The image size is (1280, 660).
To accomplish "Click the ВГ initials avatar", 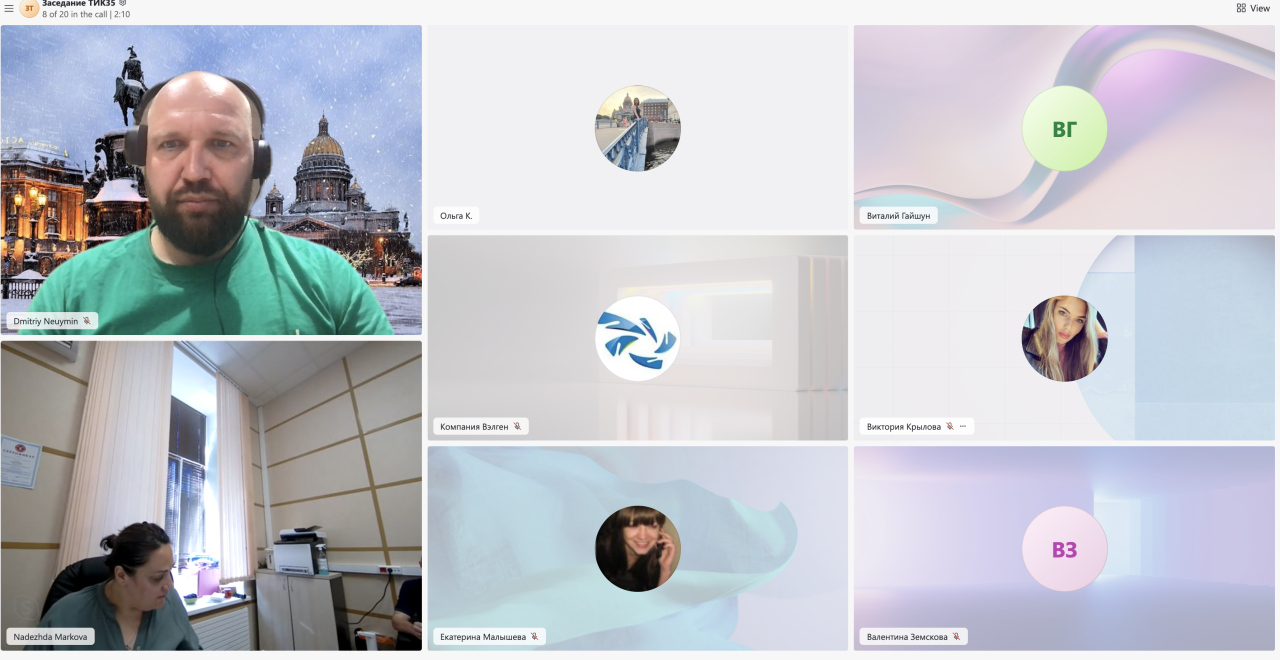I will pos(1064,128).
